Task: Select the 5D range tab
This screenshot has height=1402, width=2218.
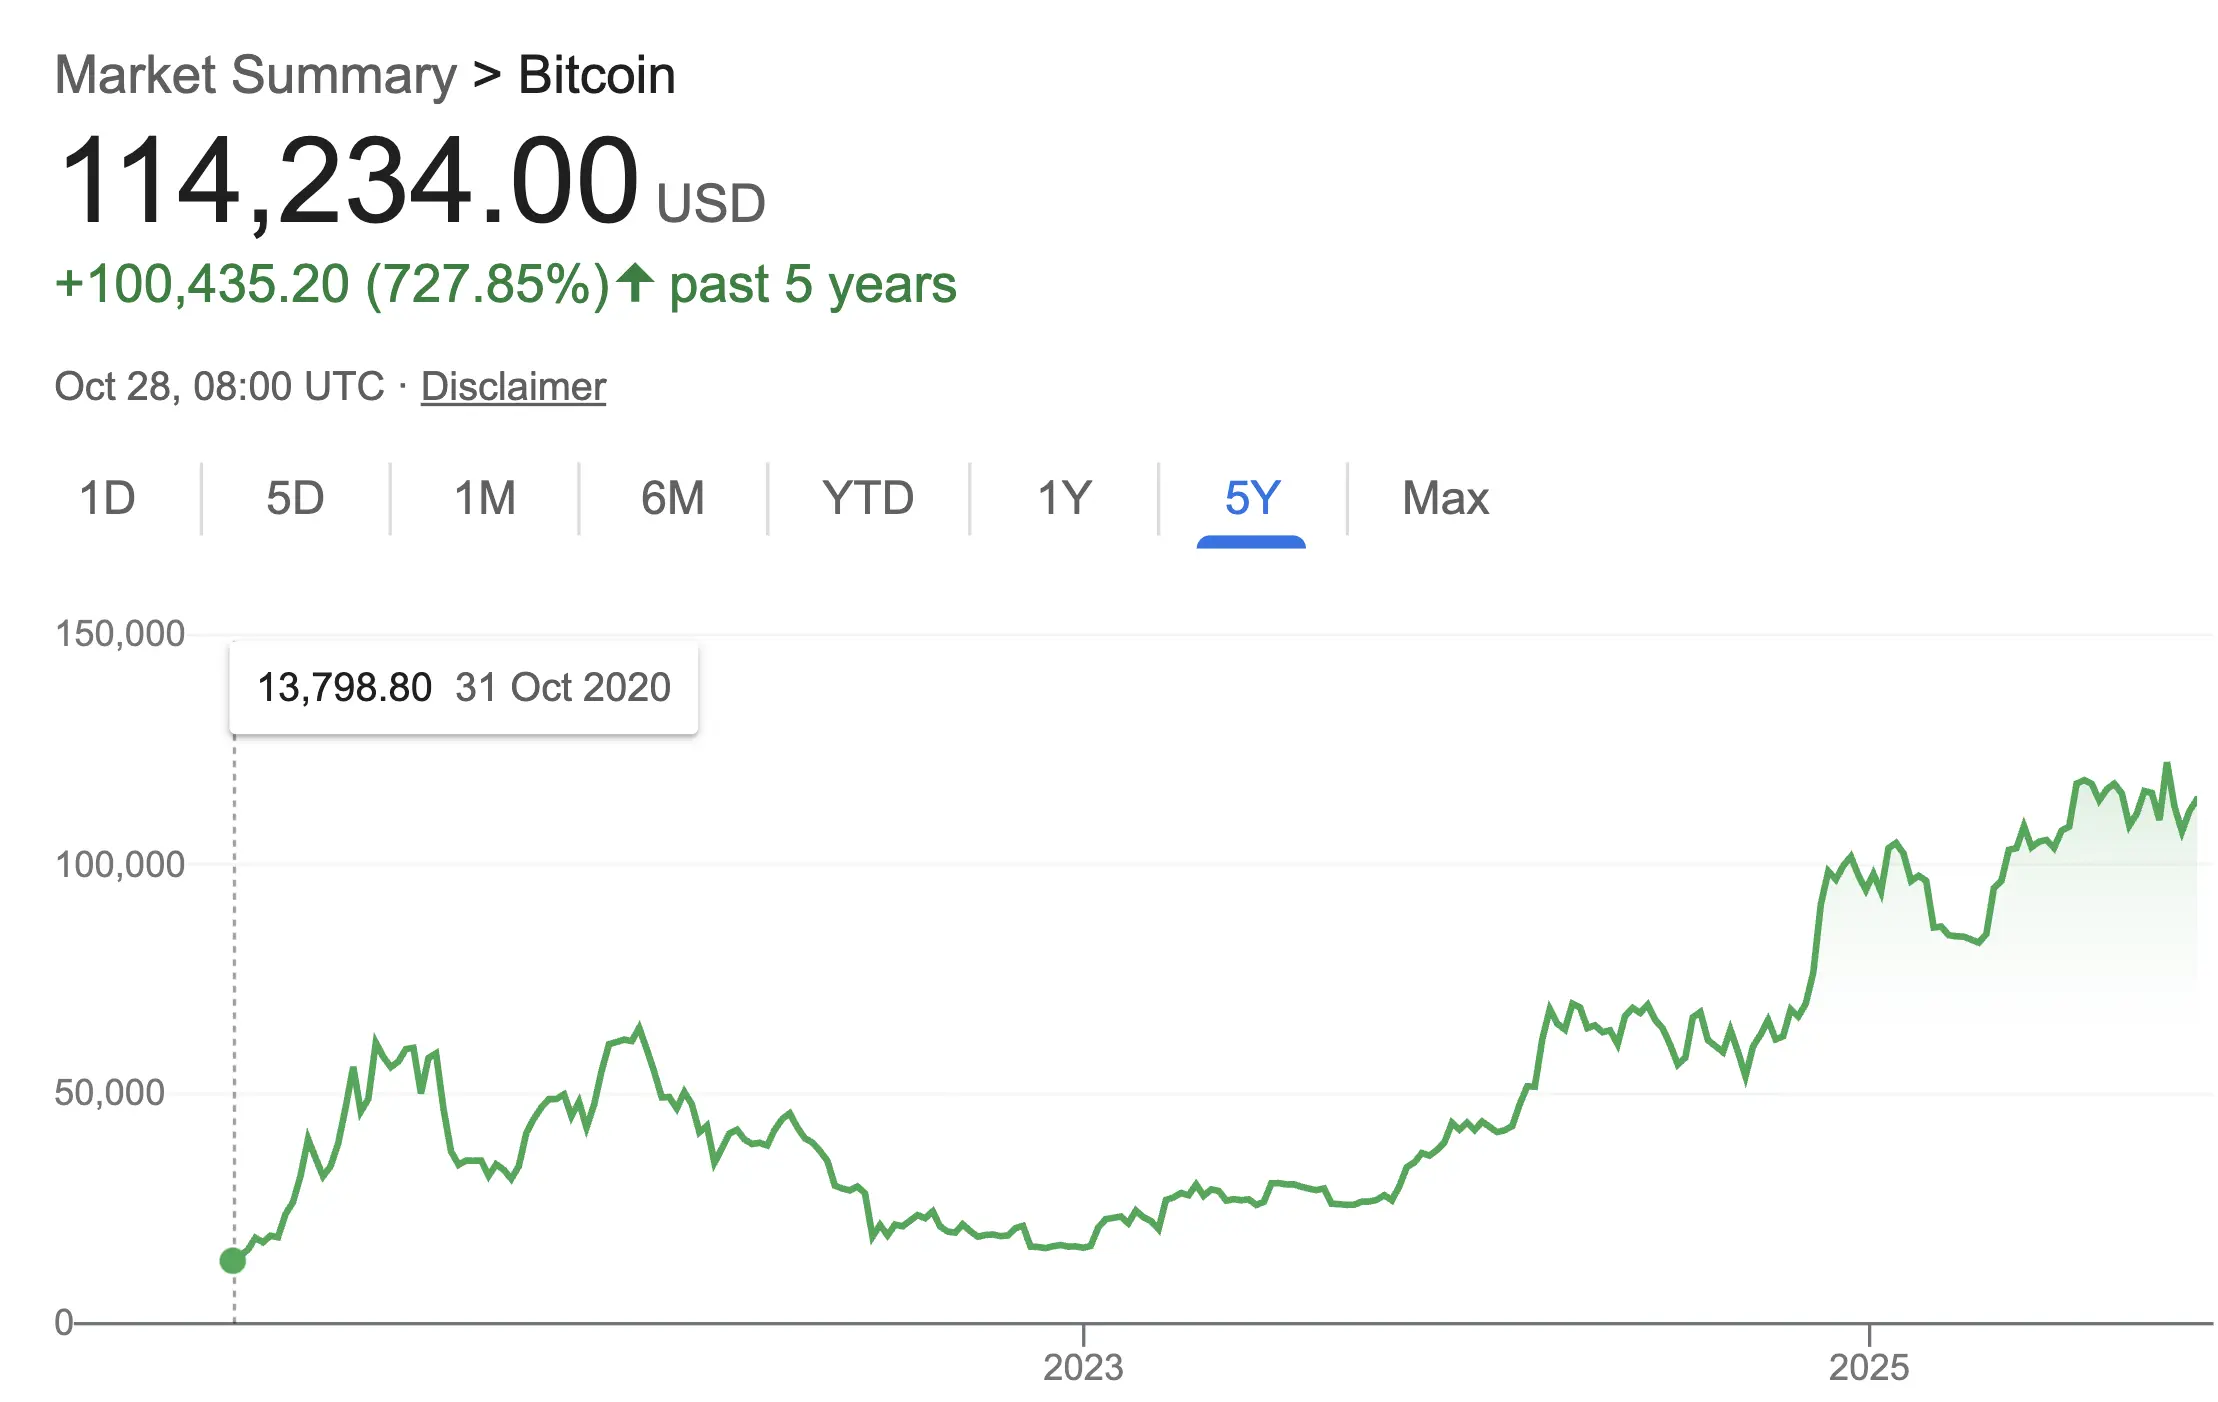Action: coord(295,498)
